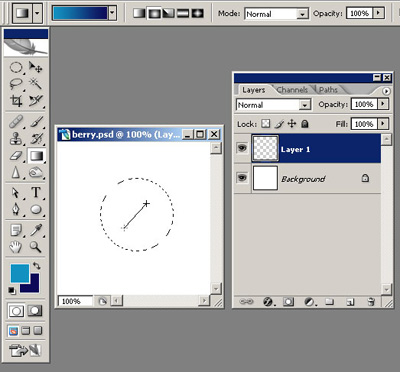Select the Path Selection arrow tool
This screenshot has height=372, width=400.
pos(16,193)
